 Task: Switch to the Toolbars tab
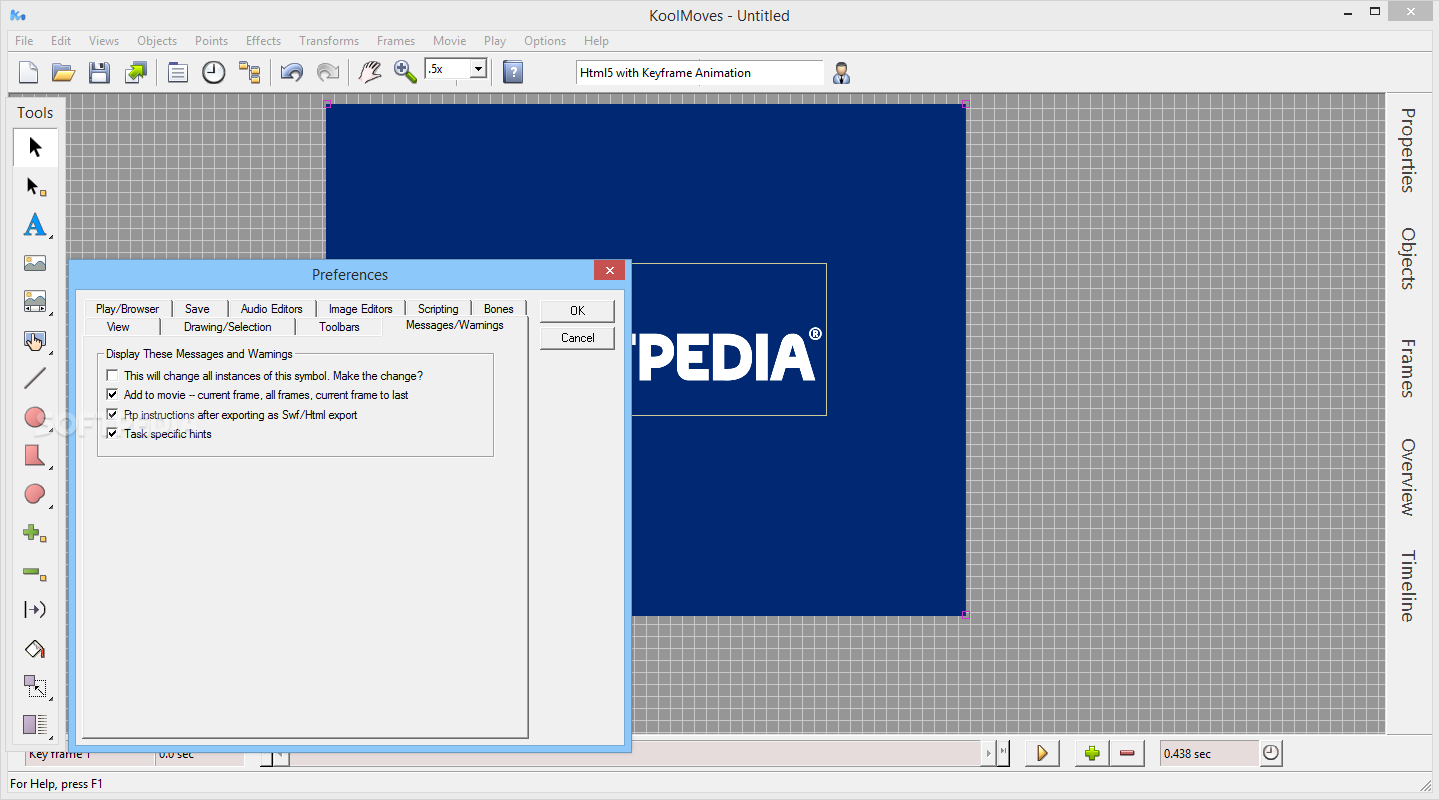tap(339, 327)
